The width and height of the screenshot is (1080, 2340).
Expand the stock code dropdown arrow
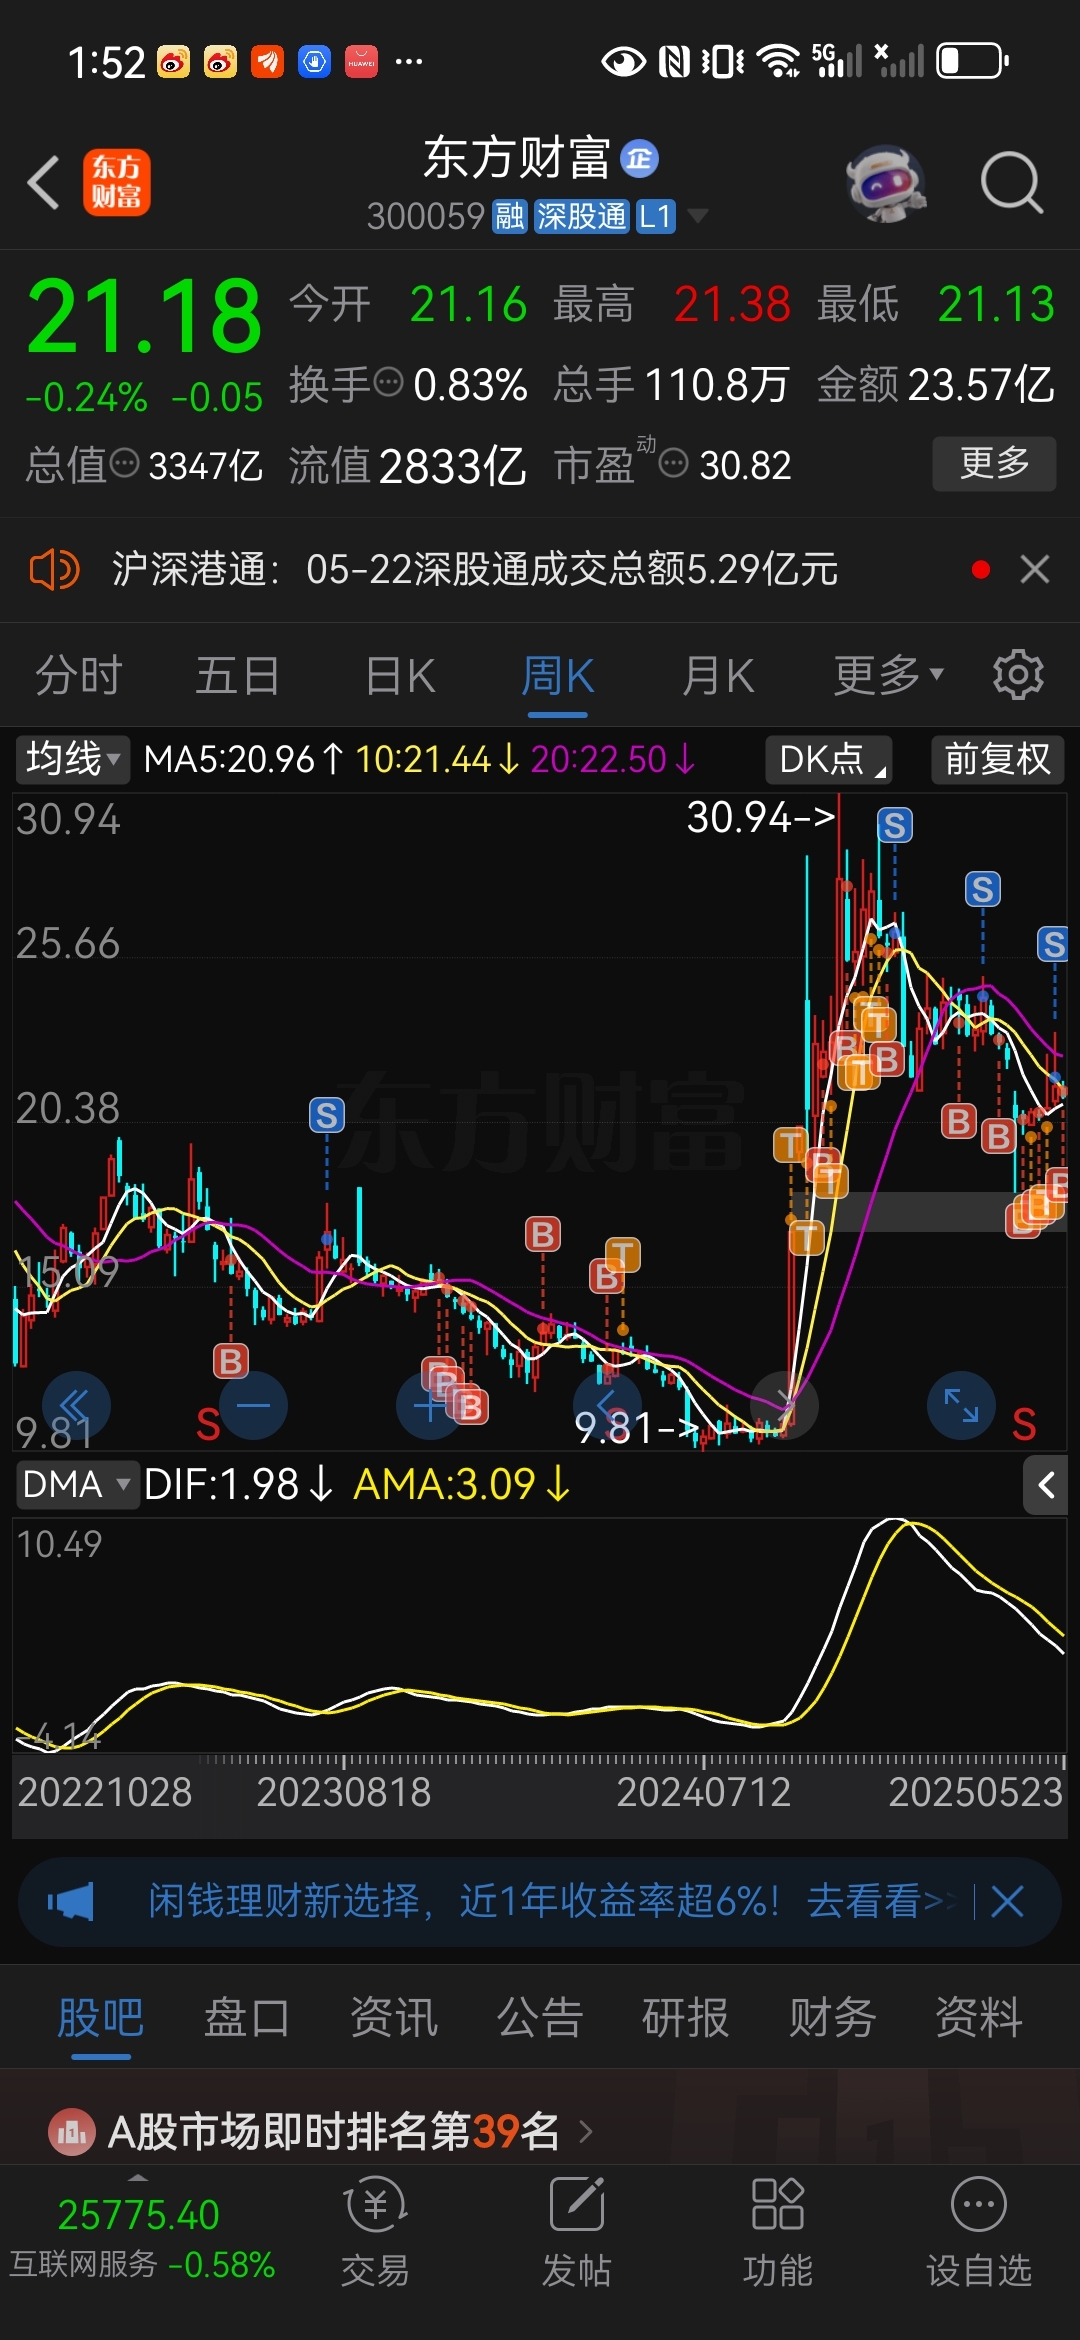pos(697,215)
